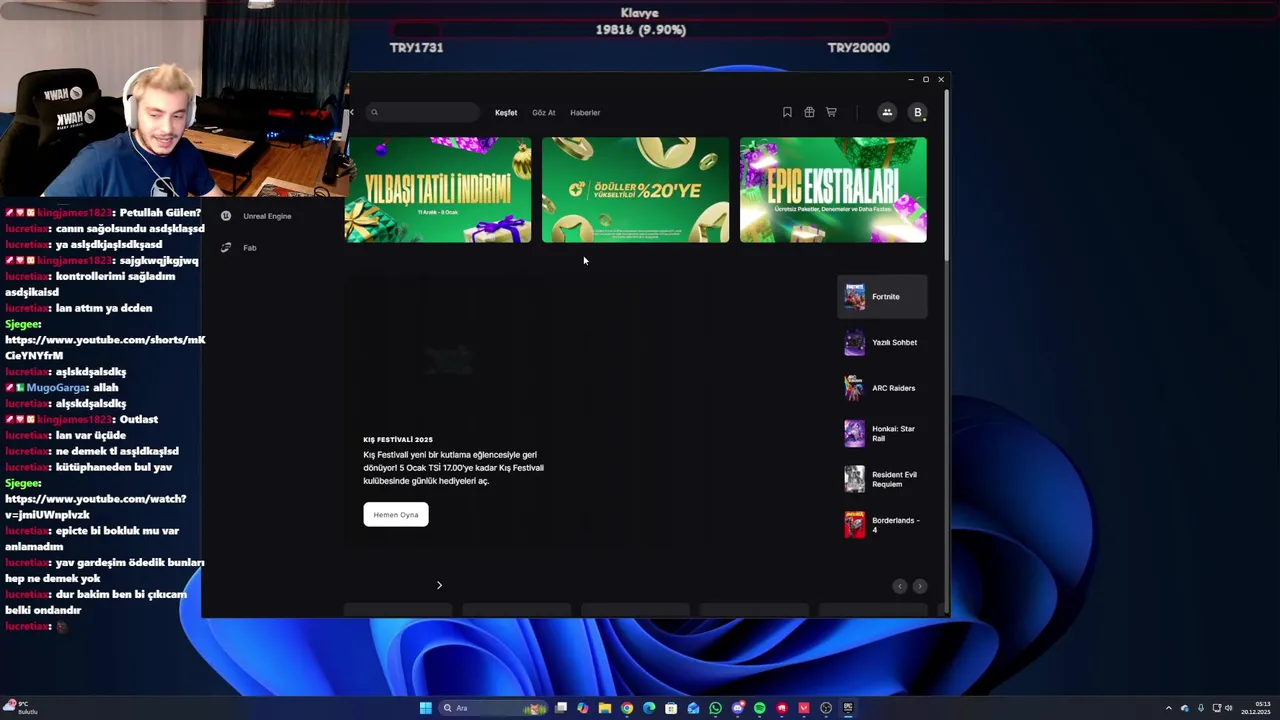Select Fortnite in the featured list
This screenshot has height=720, width=1280.
coord(882,297)
